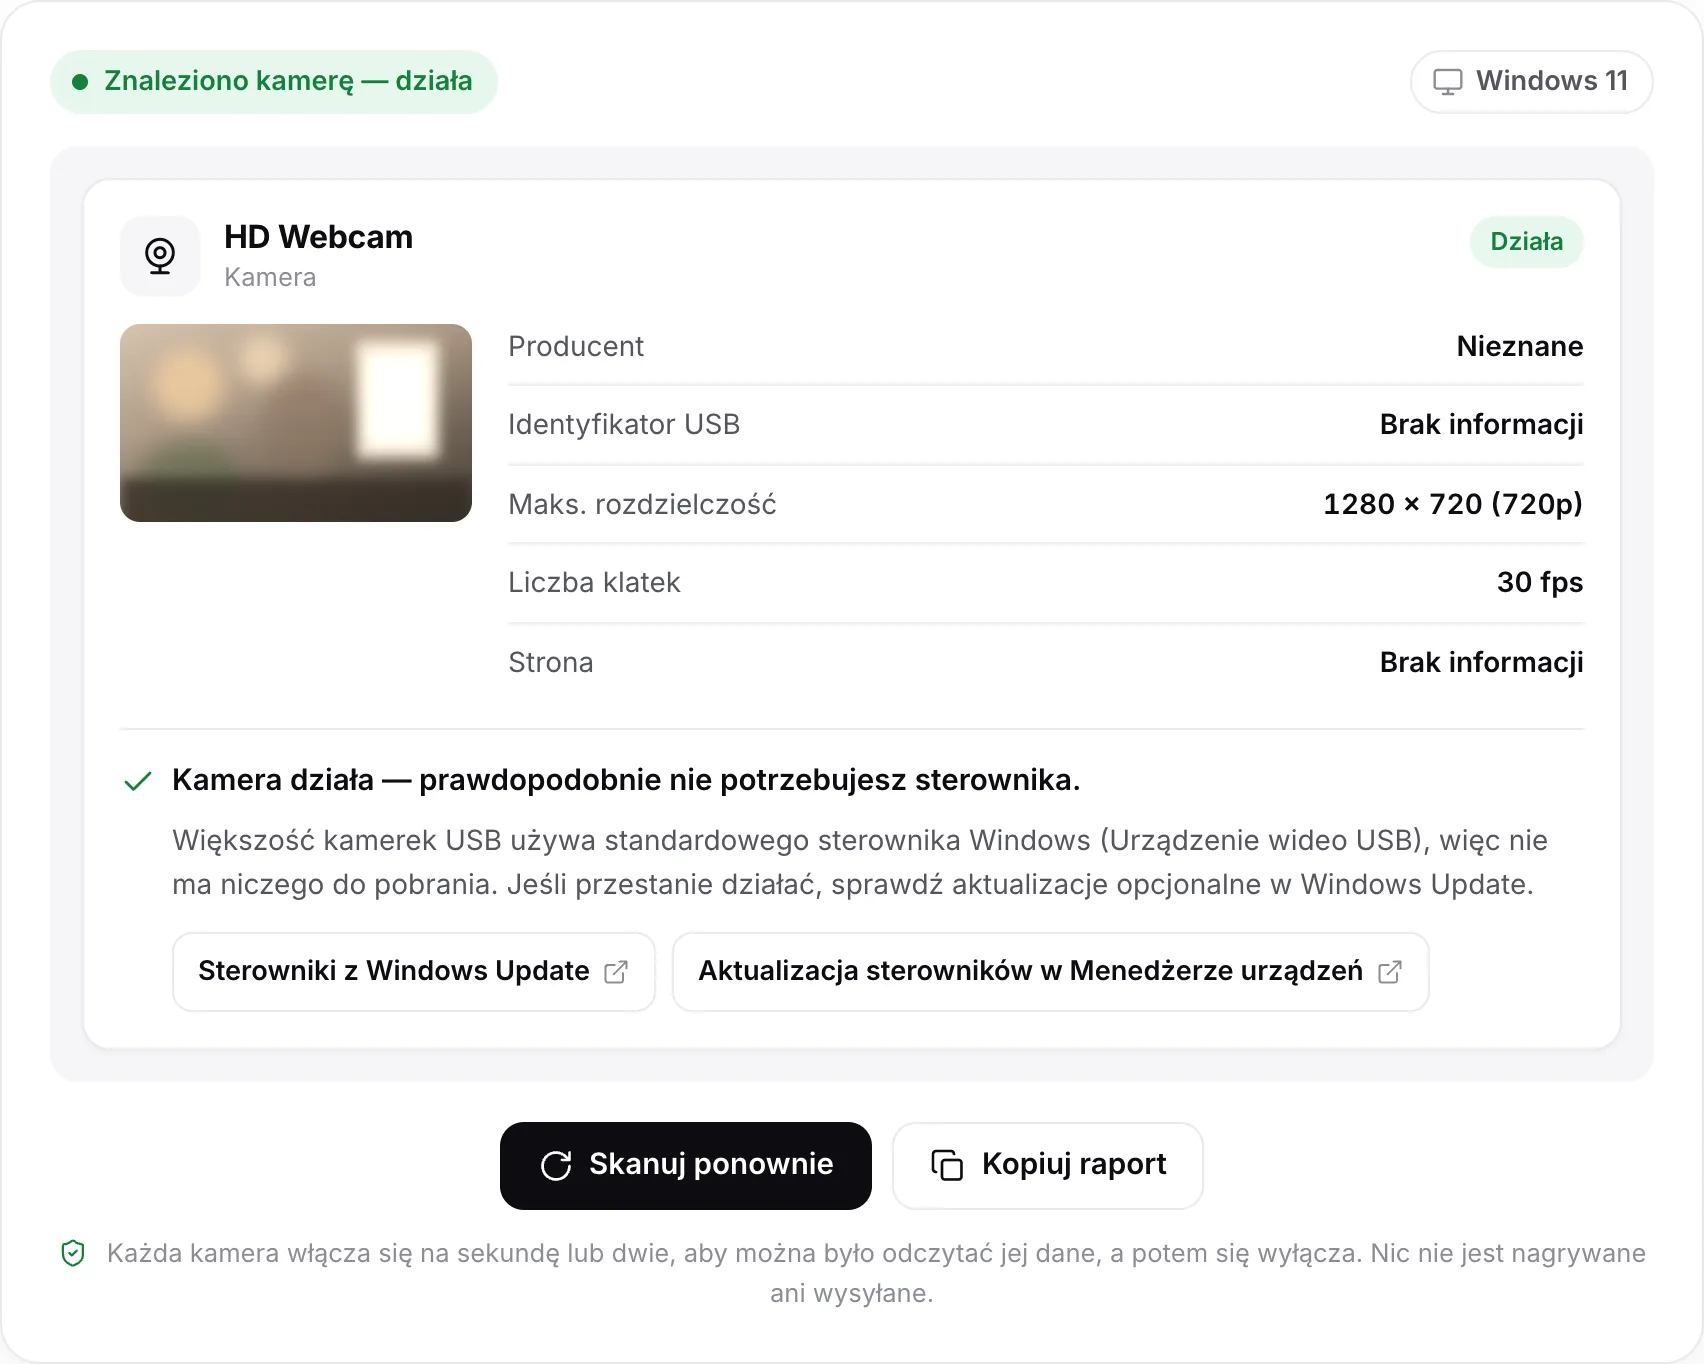Screen dimensions: 1704x1364
Task: Click the Większość kamerek USB paragraph
Action: [x=860, y=862]
